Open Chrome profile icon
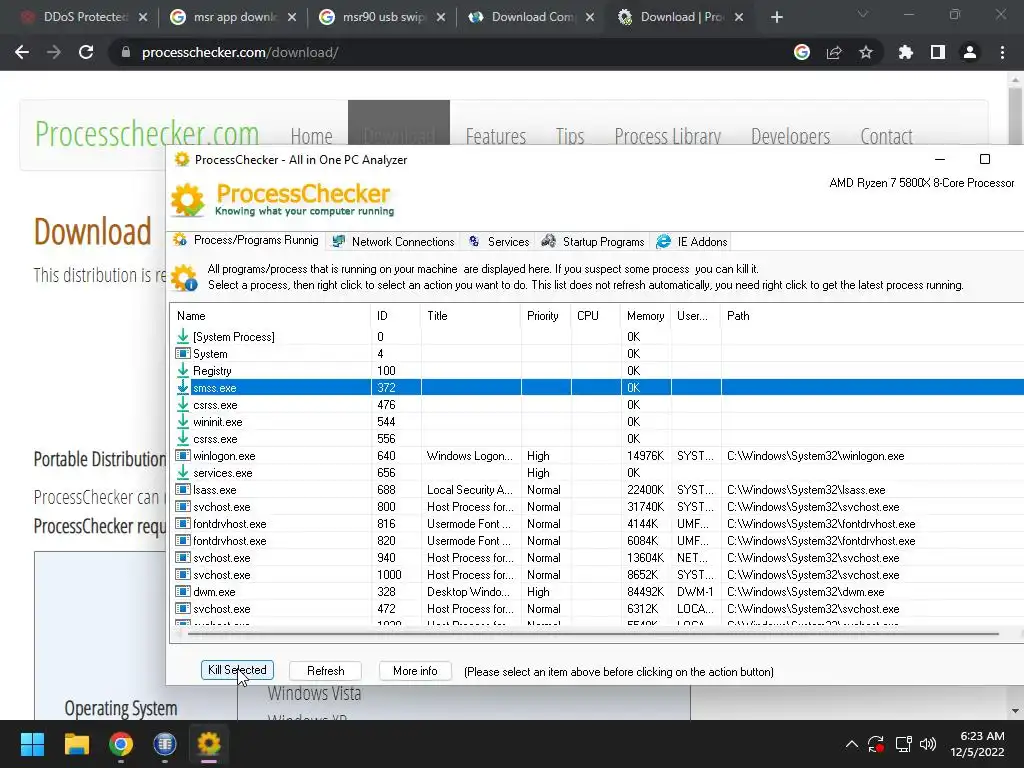The height and width of the screenshot is (768, 1024). click(970, 52)
